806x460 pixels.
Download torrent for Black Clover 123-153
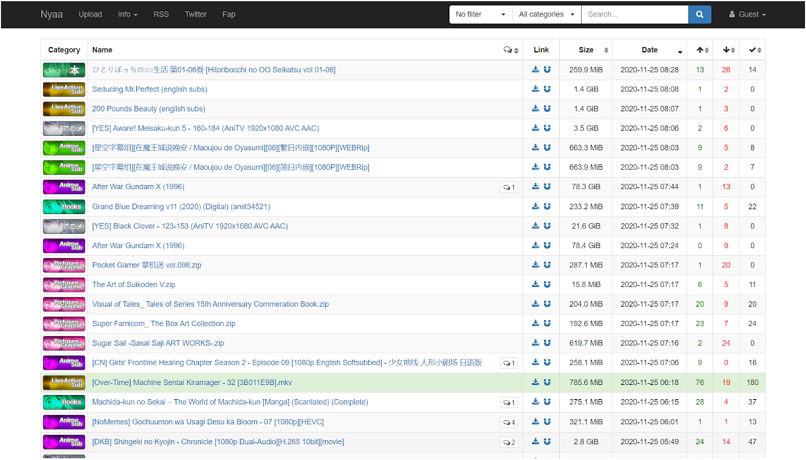tap(535, 226)
